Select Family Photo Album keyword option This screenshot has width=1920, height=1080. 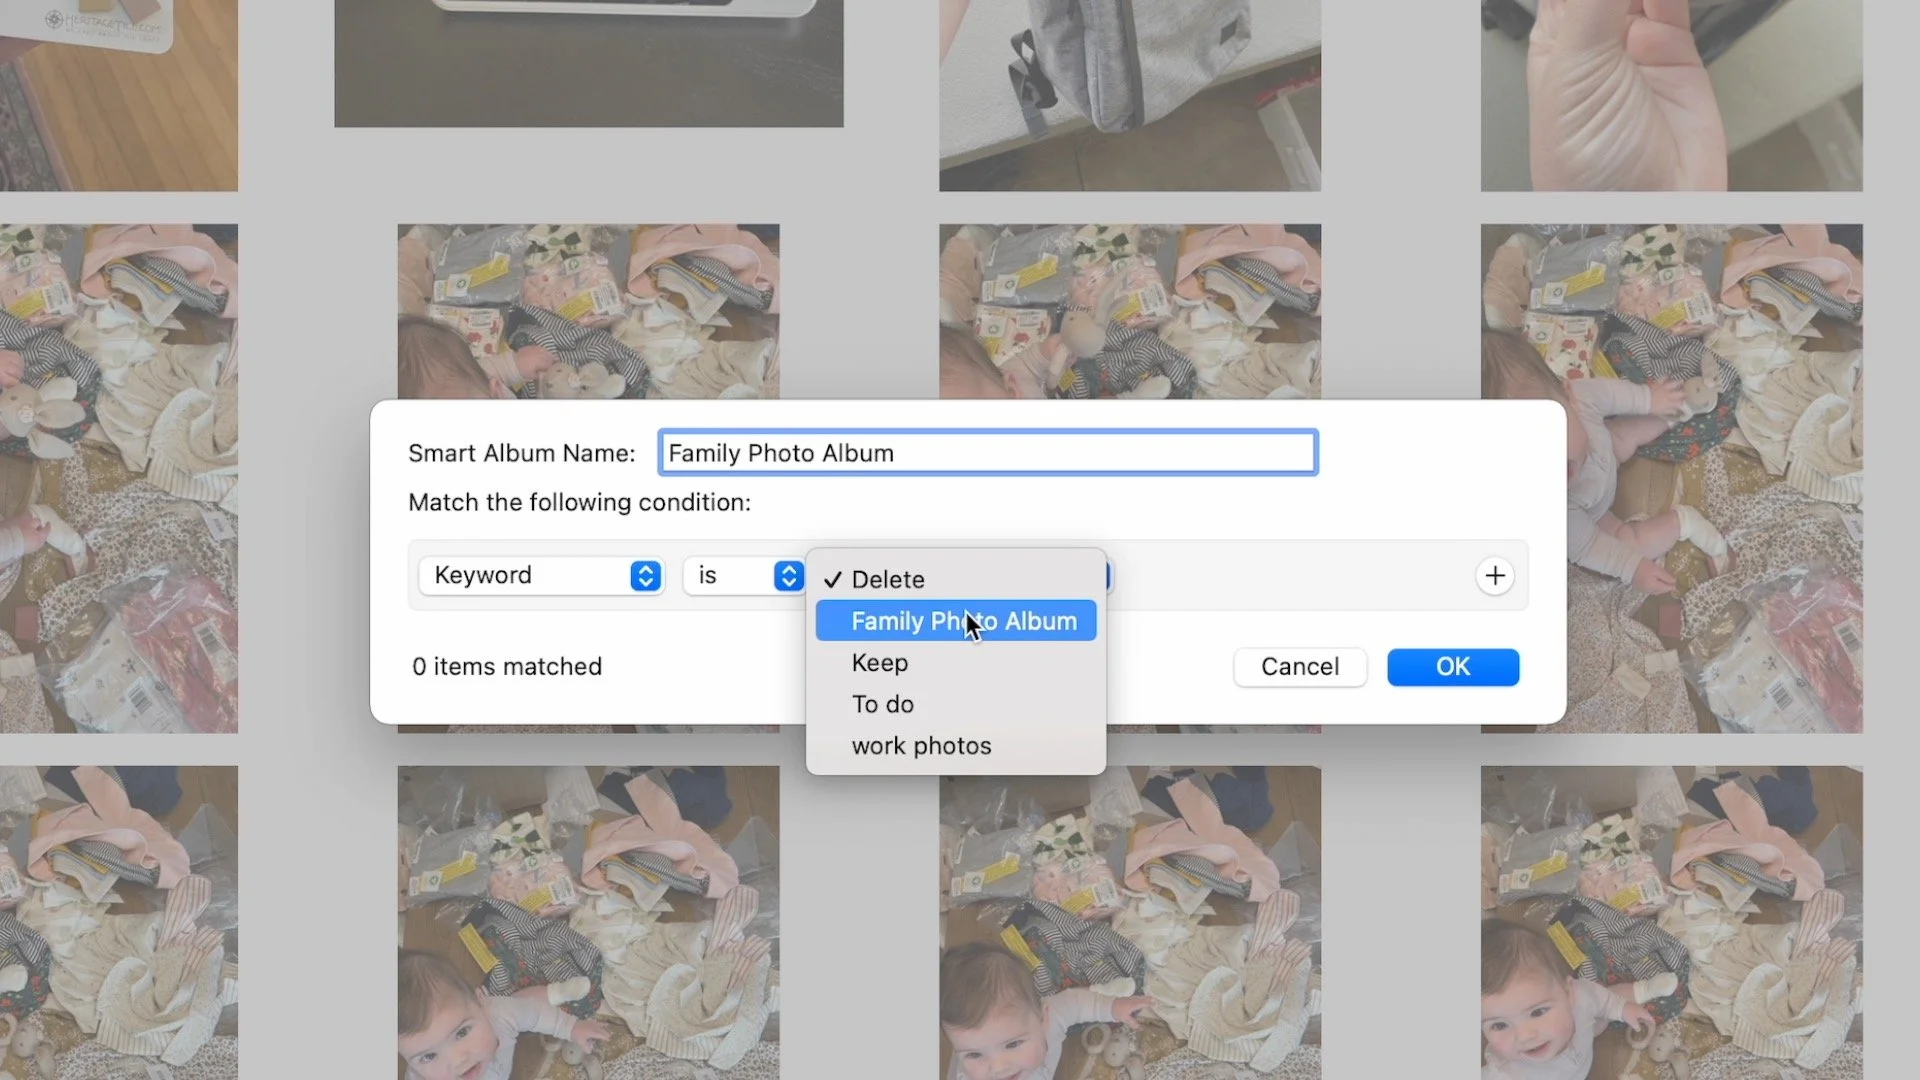pos(956,621)
